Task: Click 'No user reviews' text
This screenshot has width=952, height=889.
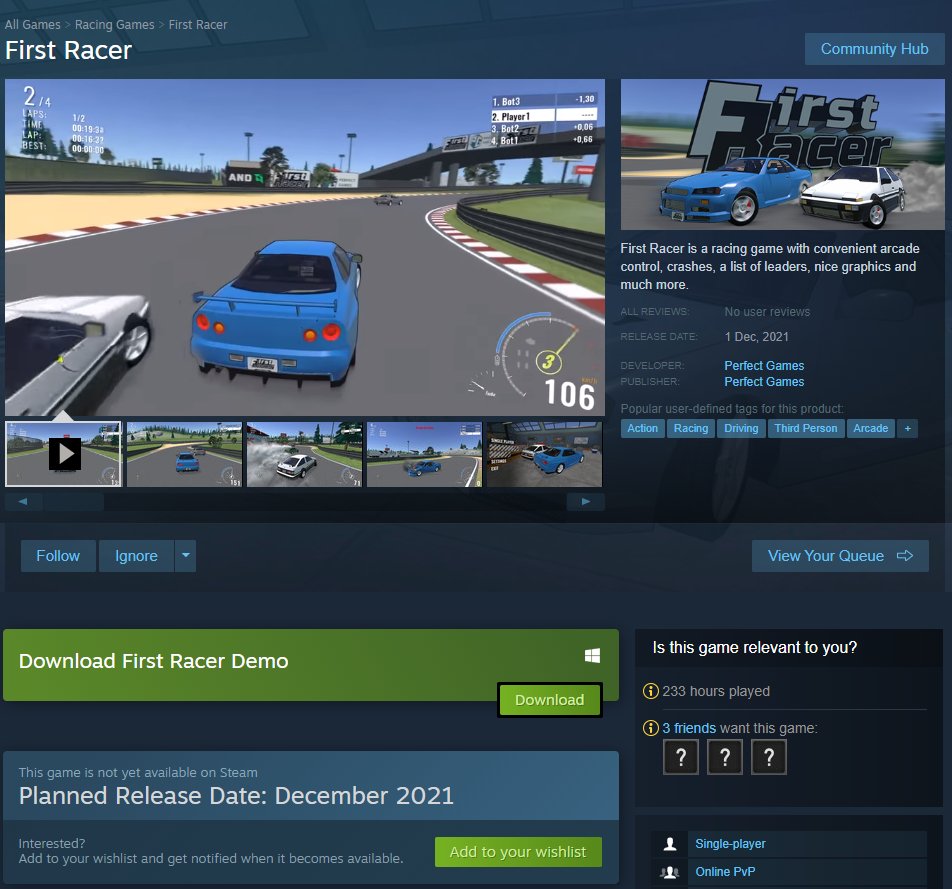Action: pos(767,312)
